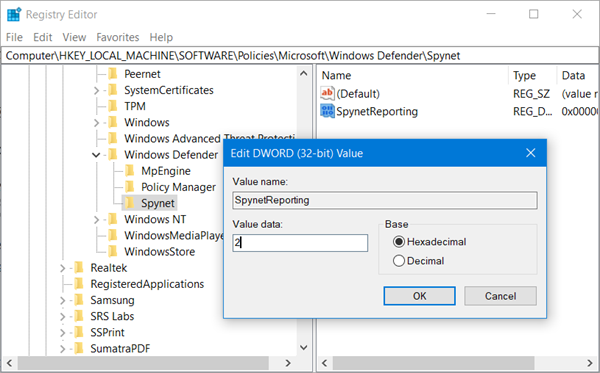Select the MpEngine folder icon
This screenshot has height=373, width=600.
pyautogui.click(x=130, y=171)
